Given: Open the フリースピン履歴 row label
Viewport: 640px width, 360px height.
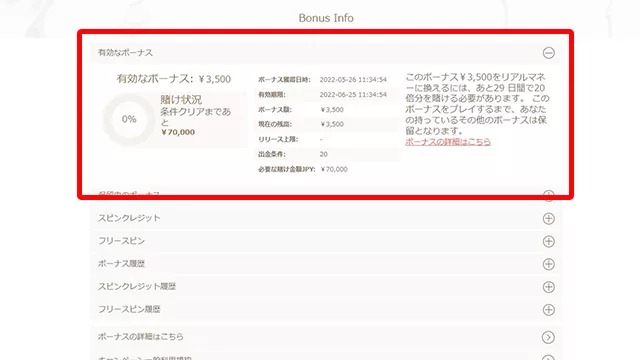Looking at the screenshot, I should [129, 309].
